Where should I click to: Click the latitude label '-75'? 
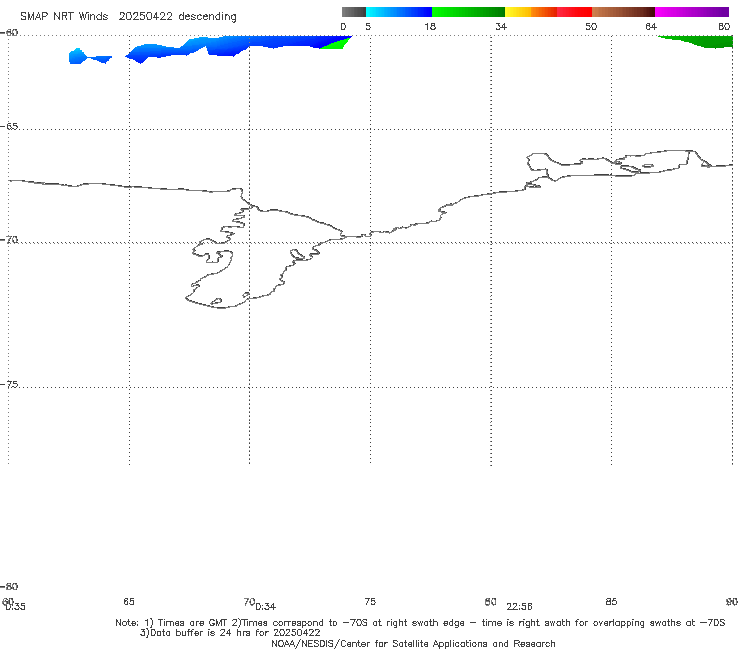[9, 385]
